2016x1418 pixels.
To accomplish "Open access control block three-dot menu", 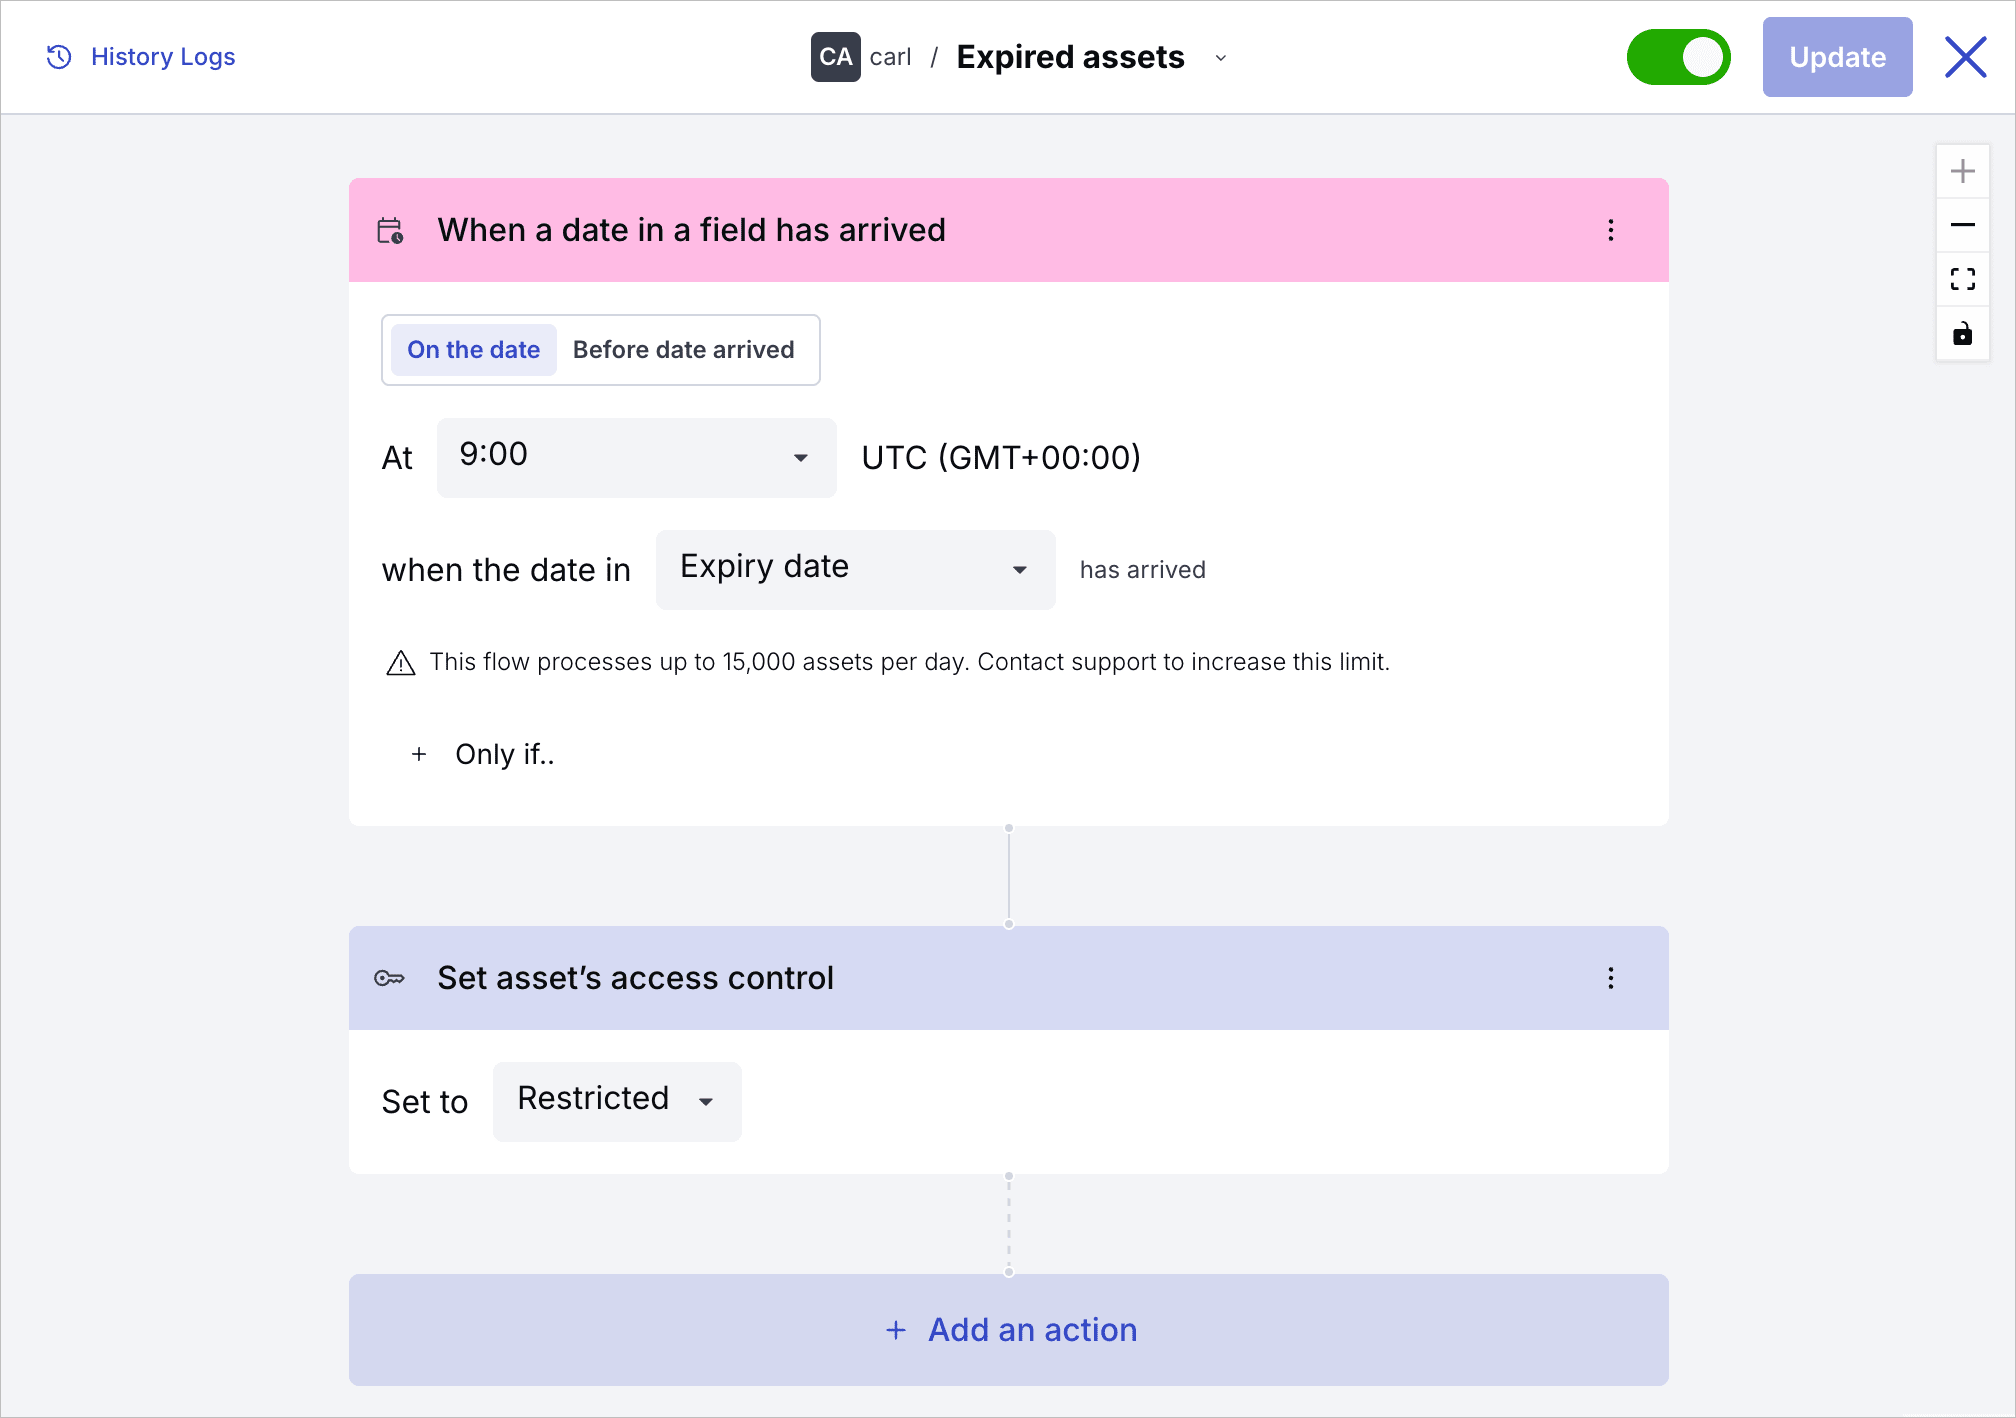I will [1610, 978].
